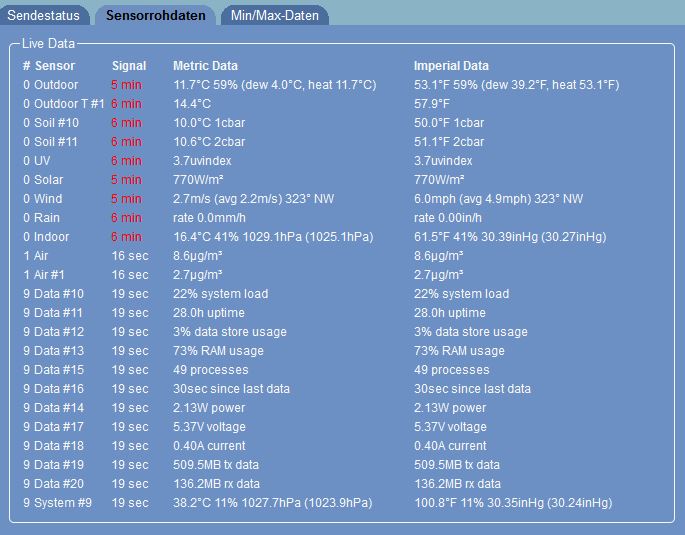The width and height of the screenshot is (685, 535).
Task: Click metric wind value '2.7m/s (avg 2.2m/s) 323° NW'
Action: 253,199
